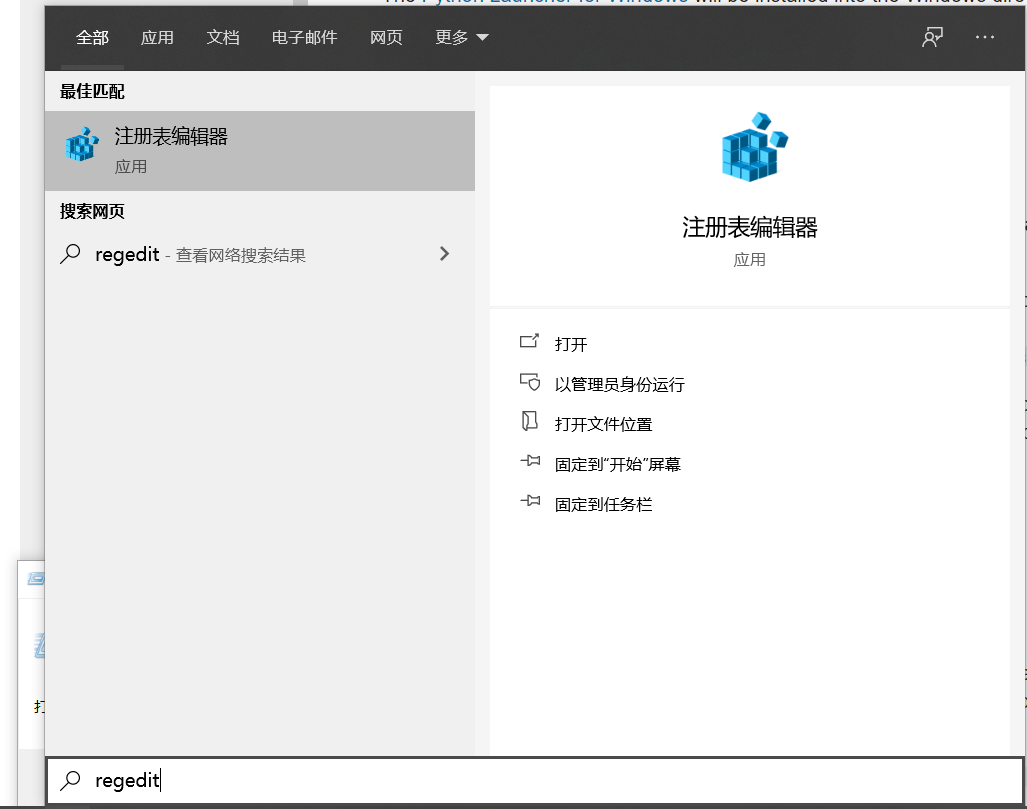Click the 打开文件位置 file location icon
1027x809 pixels.
[529, 421]
